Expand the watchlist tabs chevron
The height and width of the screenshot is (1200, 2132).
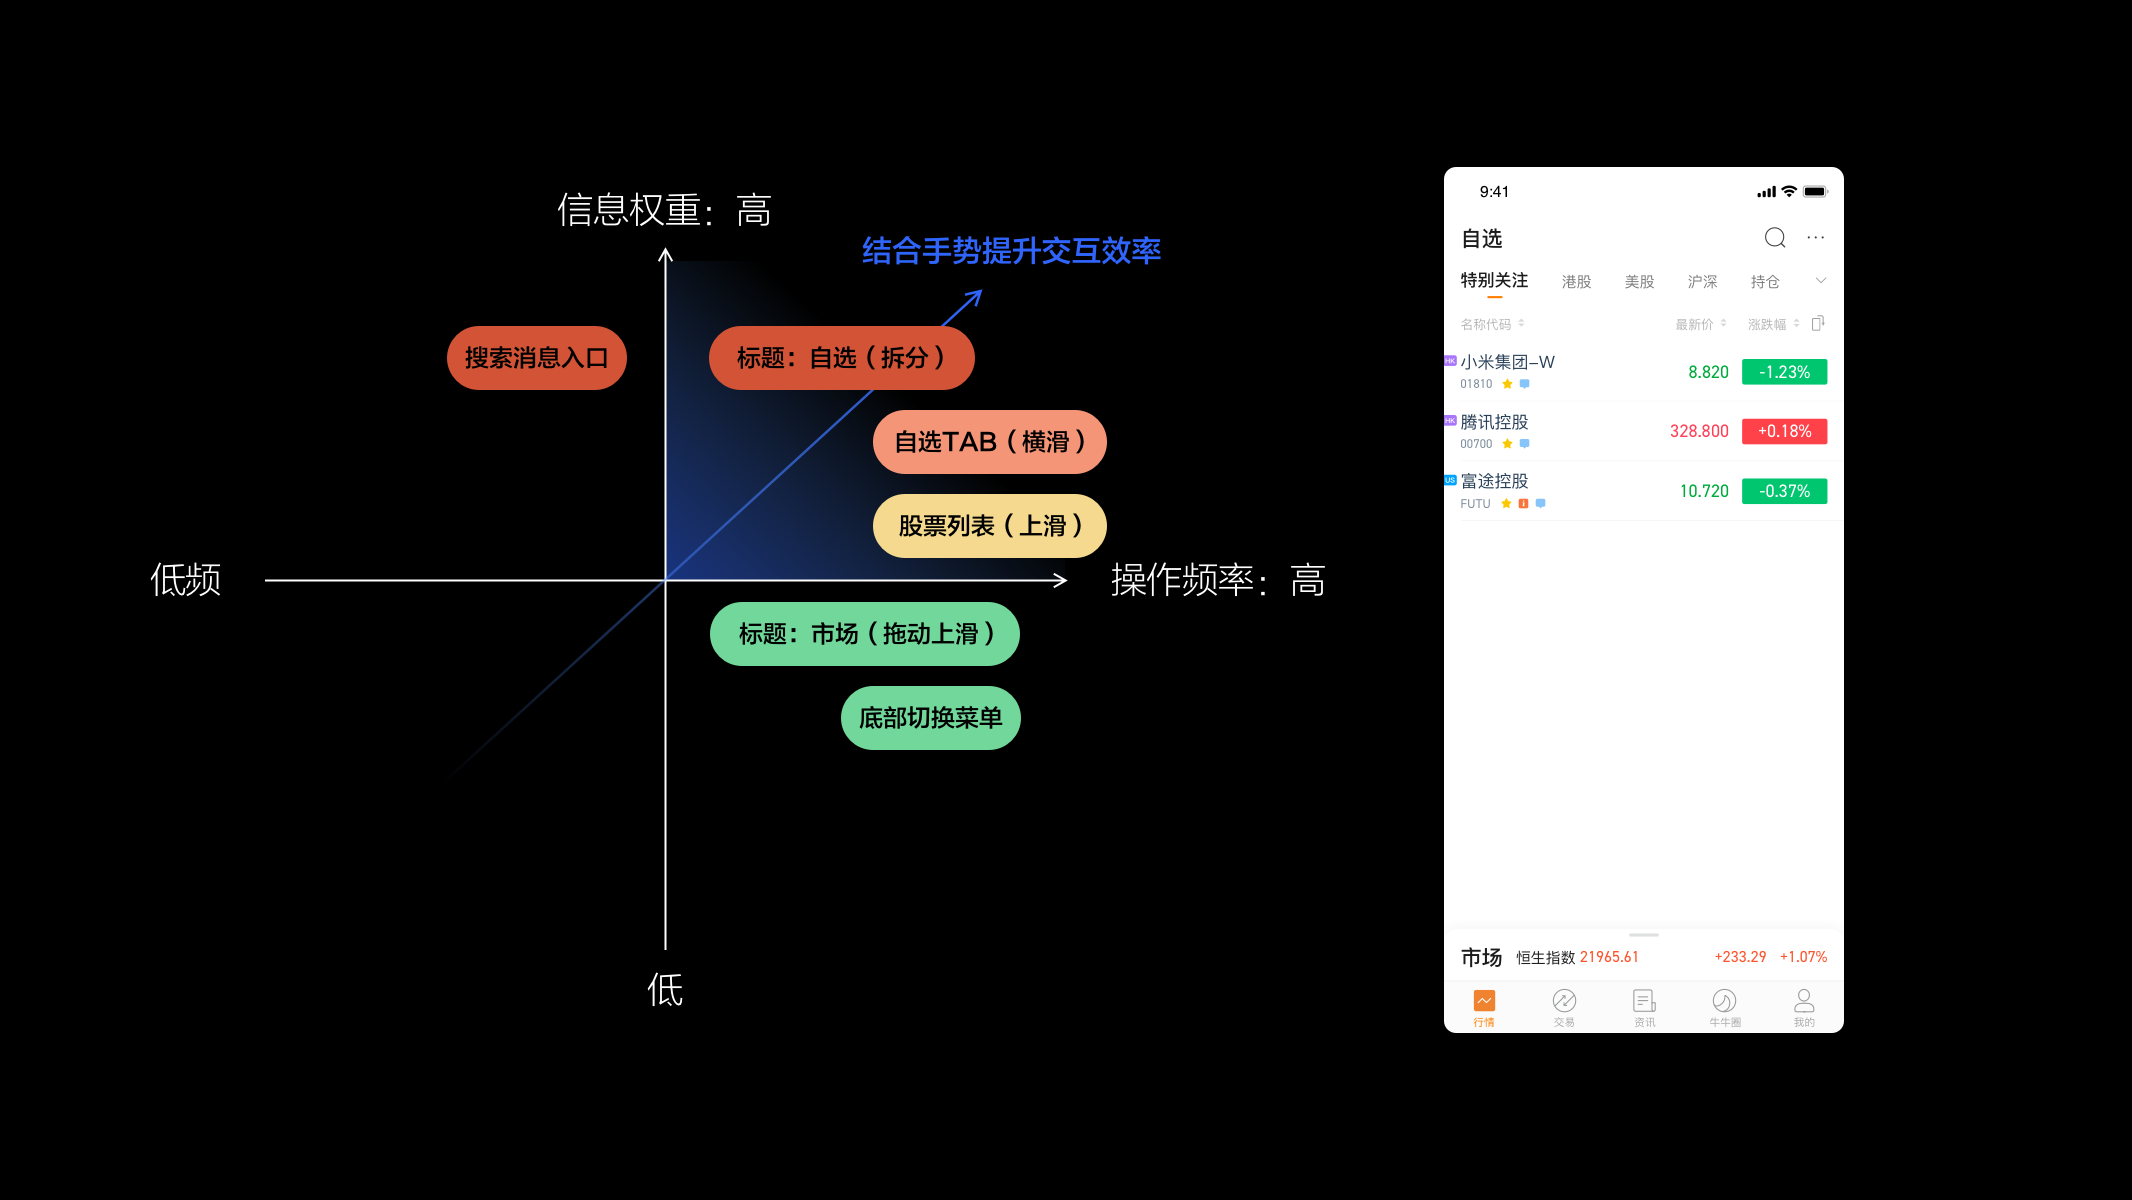pyautogui.click(x=1821, y=281)
